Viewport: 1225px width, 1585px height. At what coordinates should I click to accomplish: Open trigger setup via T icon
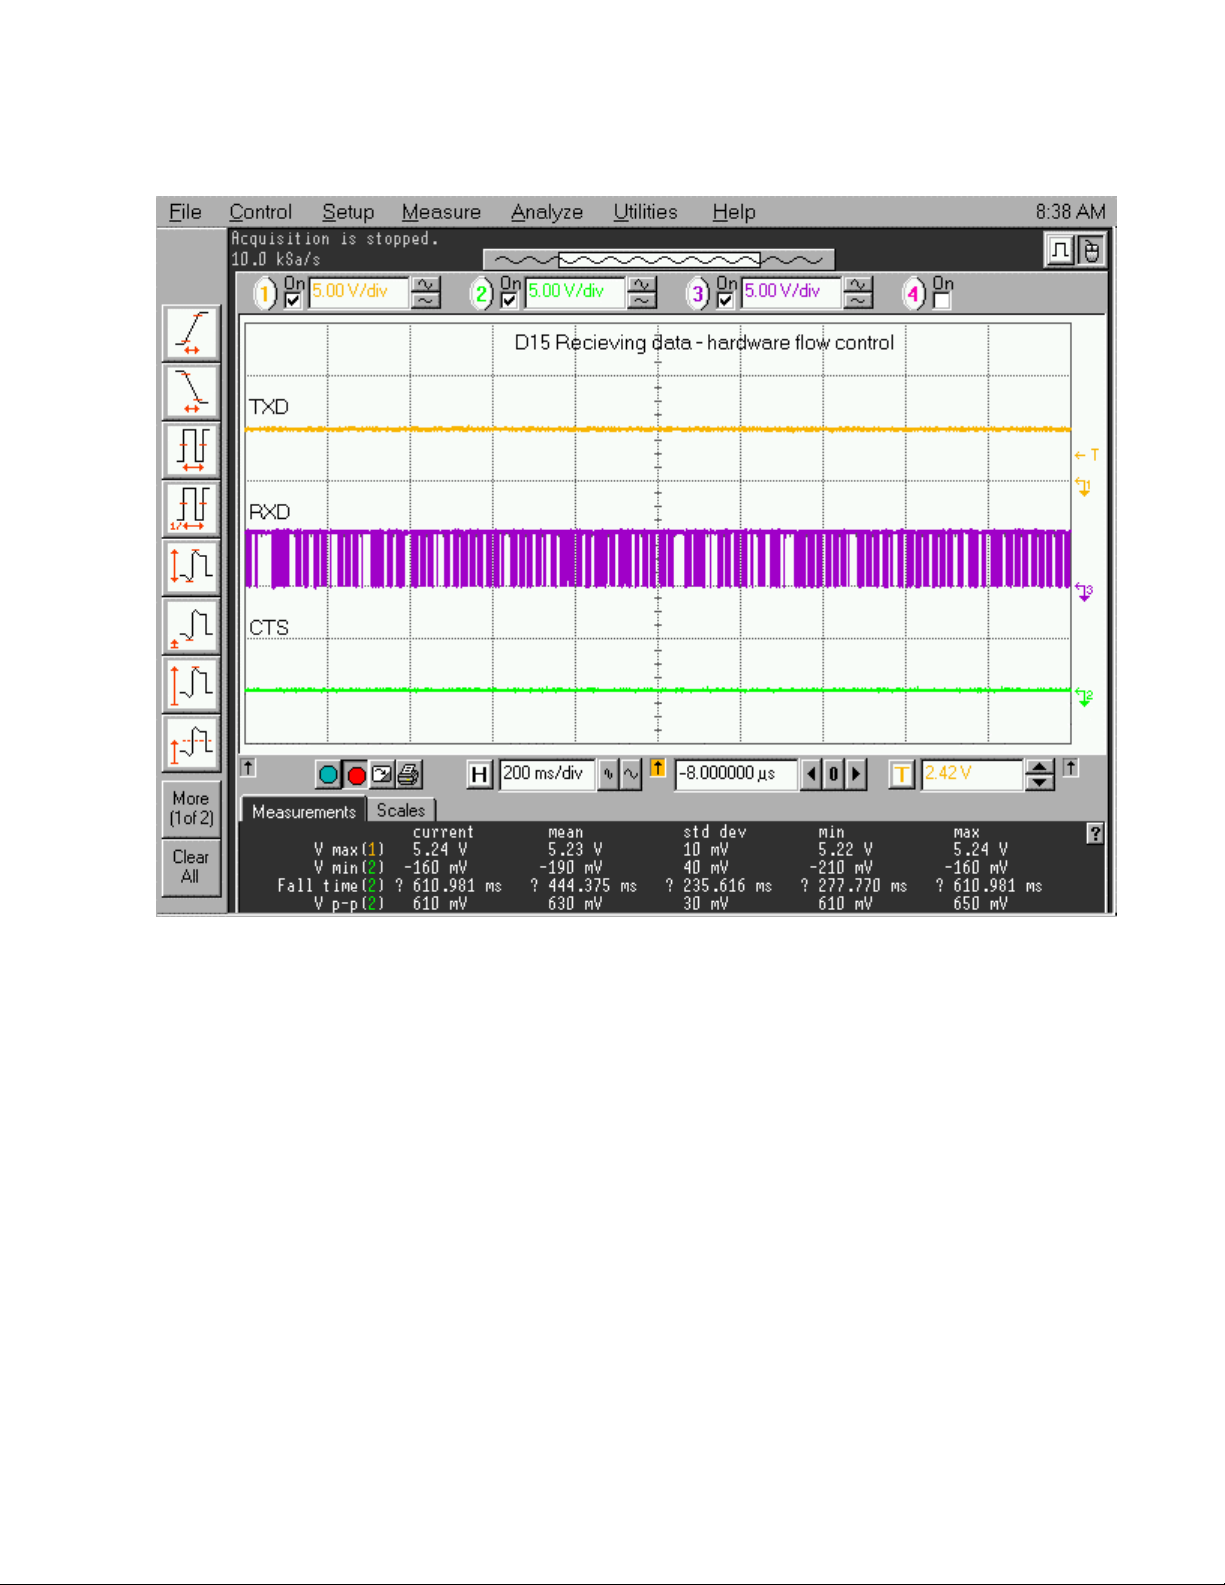pyautogui.click(x=902, y=774)
